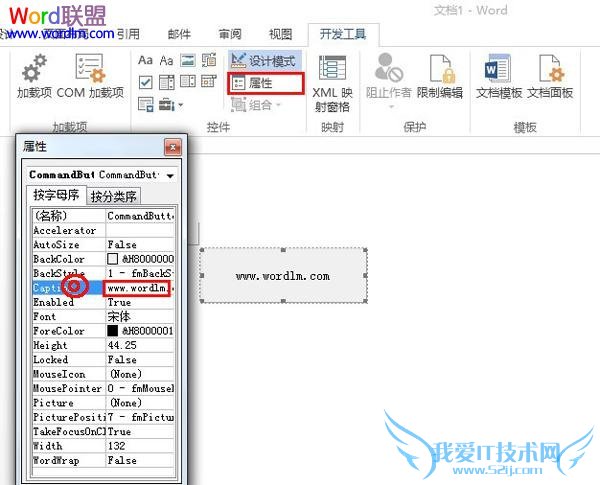Select AutoSize False value
This screenshot has height=485, width=600.
click(140, 245)
